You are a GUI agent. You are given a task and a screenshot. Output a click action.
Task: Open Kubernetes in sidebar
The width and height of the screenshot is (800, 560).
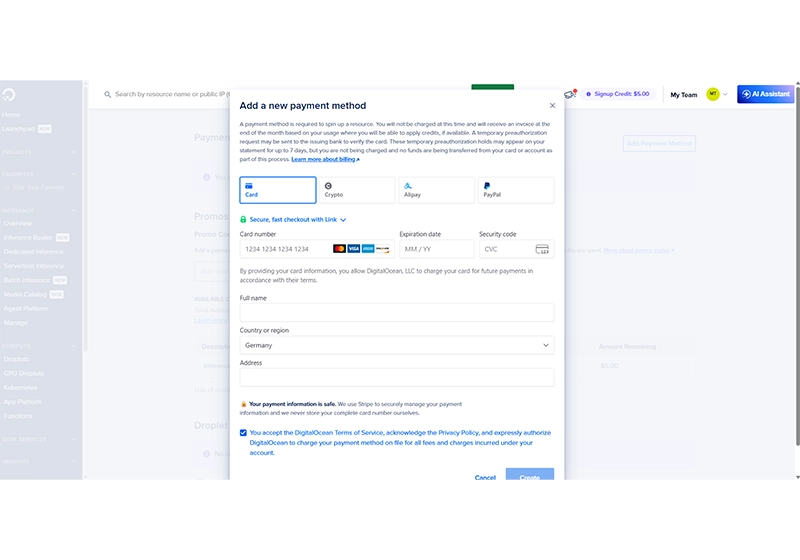tap(20, 388)
